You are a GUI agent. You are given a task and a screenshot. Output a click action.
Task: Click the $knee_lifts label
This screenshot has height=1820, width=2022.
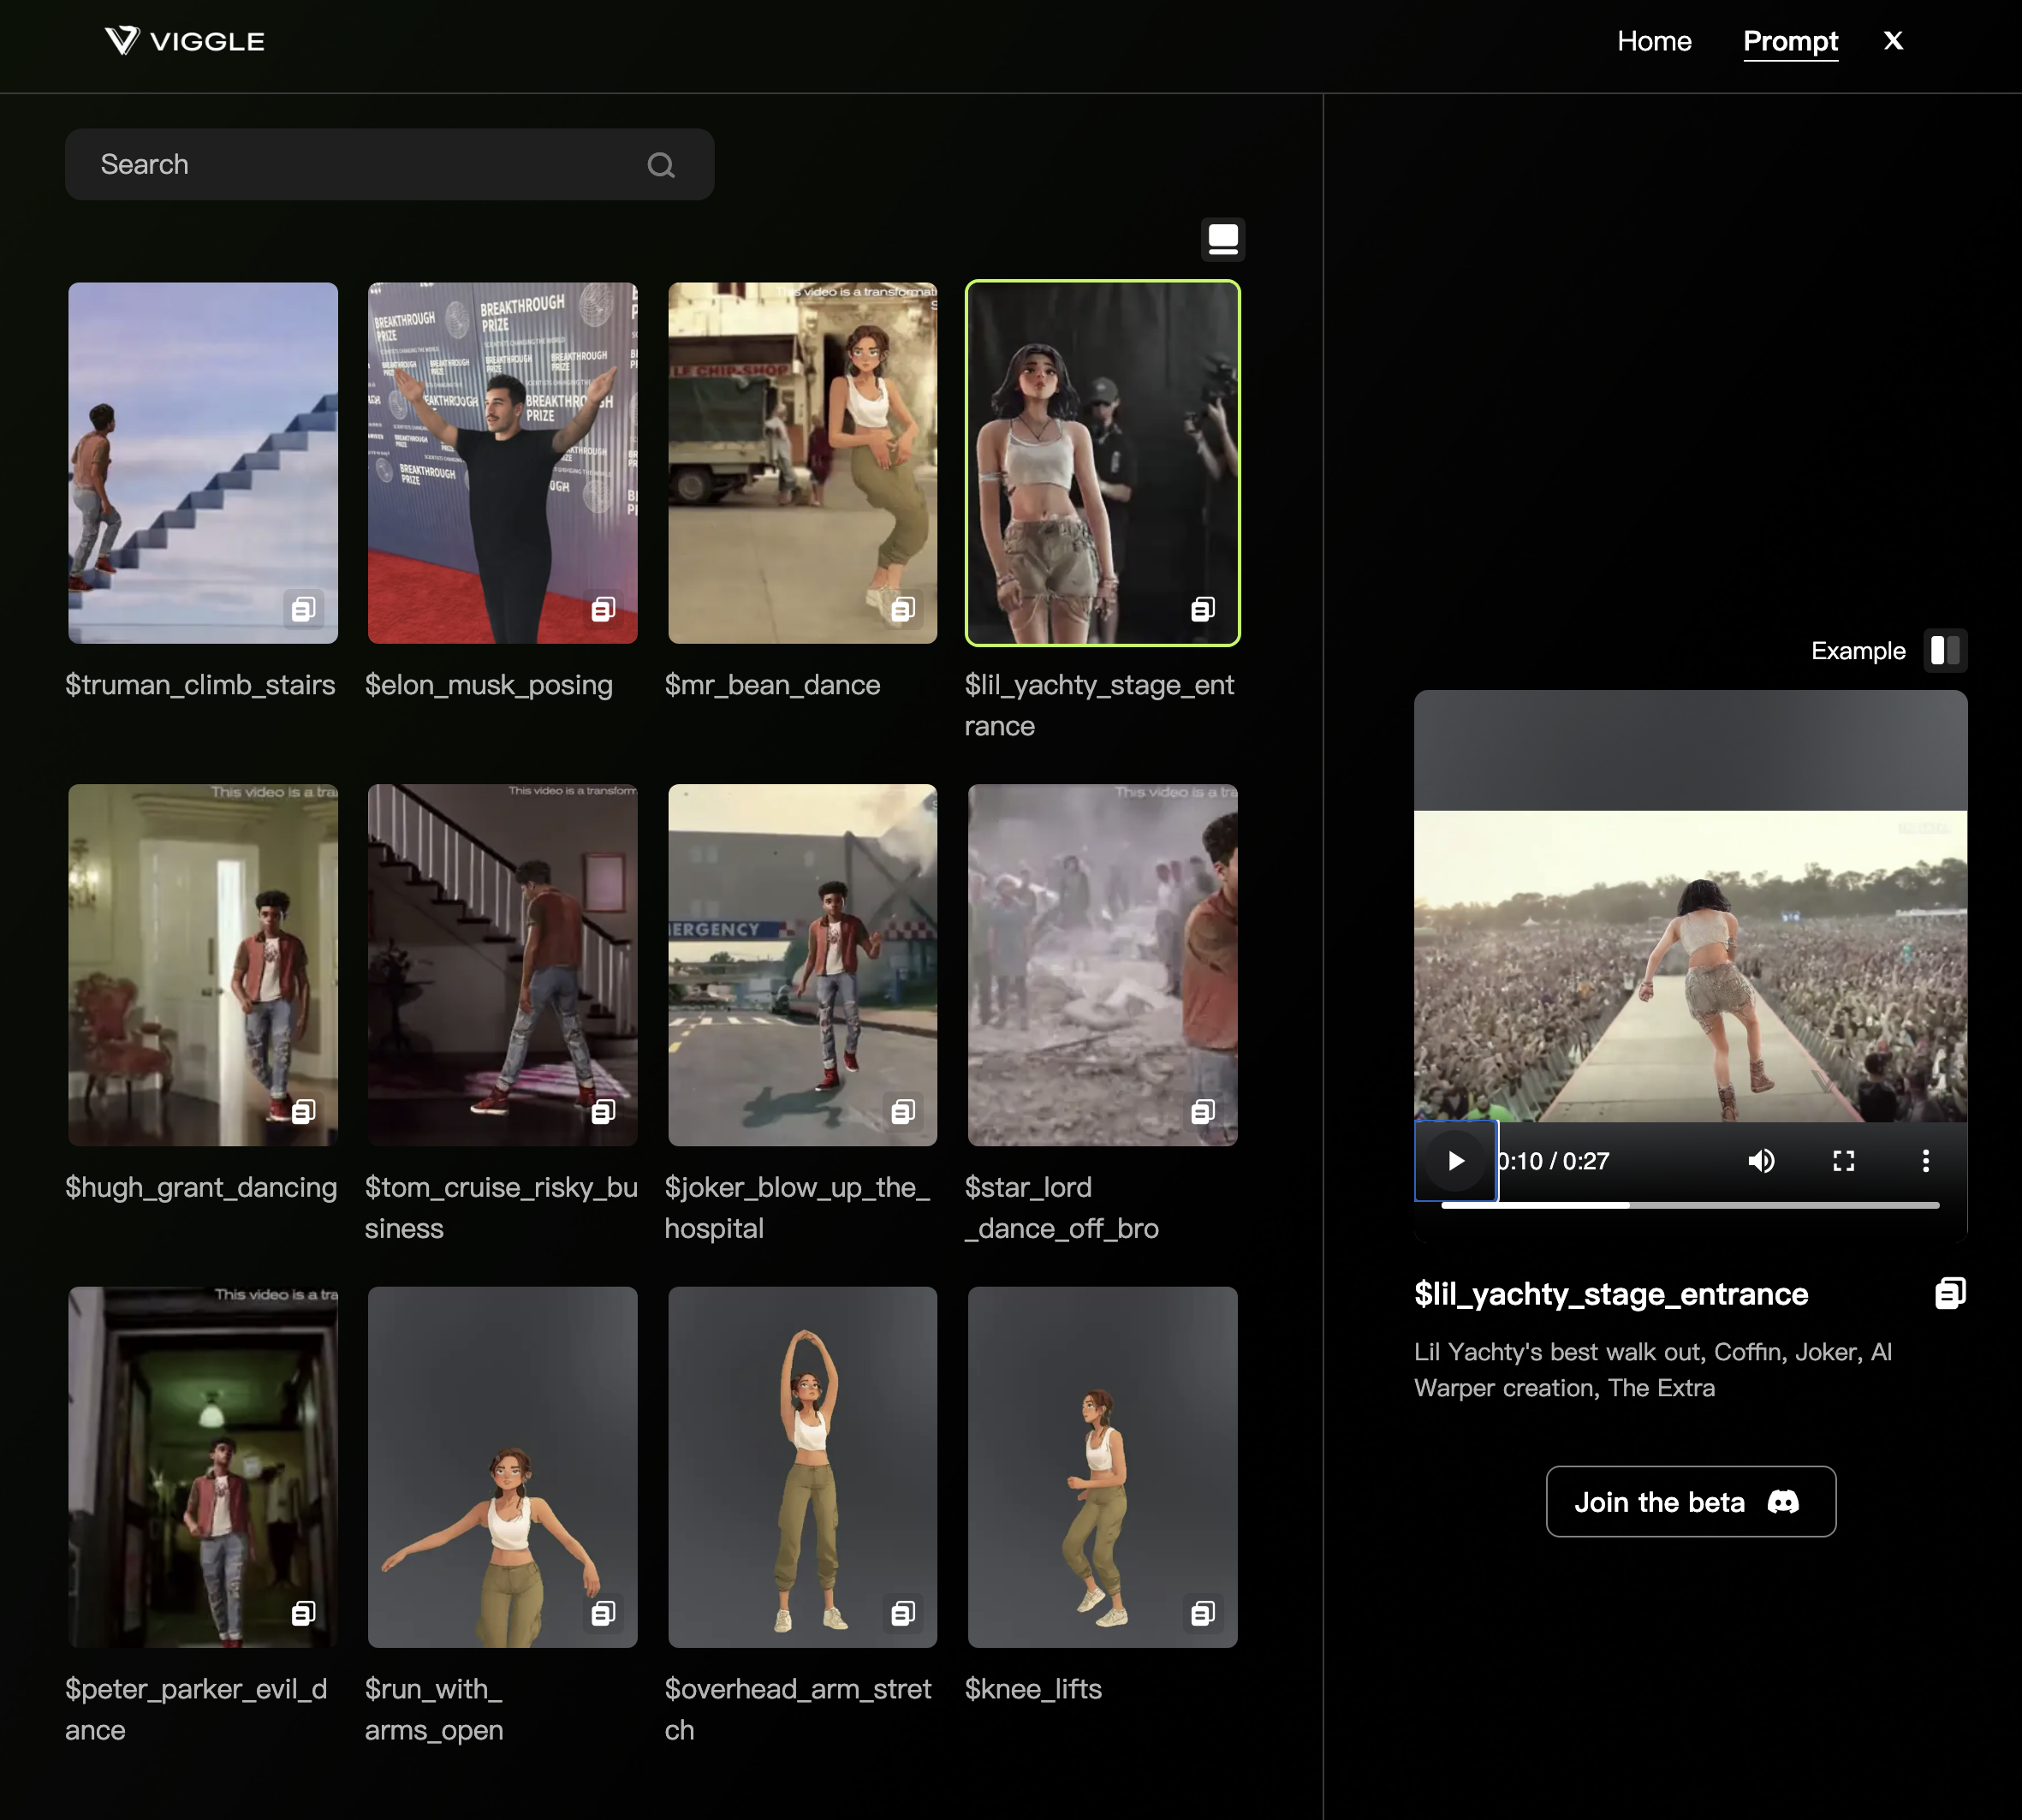1033,1690
